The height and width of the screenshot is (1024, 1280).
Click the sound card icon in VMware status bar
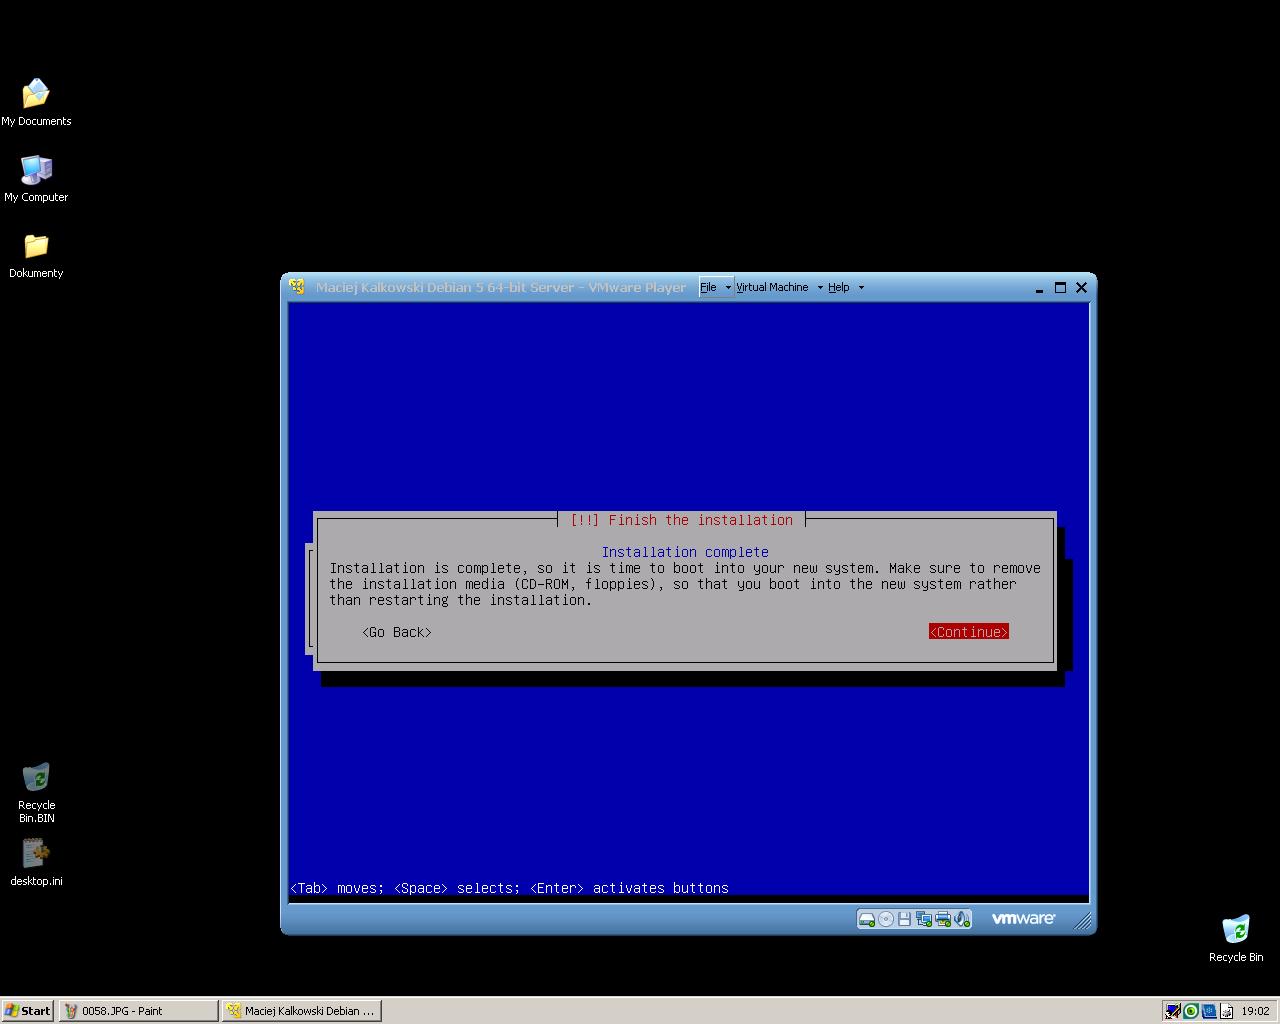click(x=962, y=919)
